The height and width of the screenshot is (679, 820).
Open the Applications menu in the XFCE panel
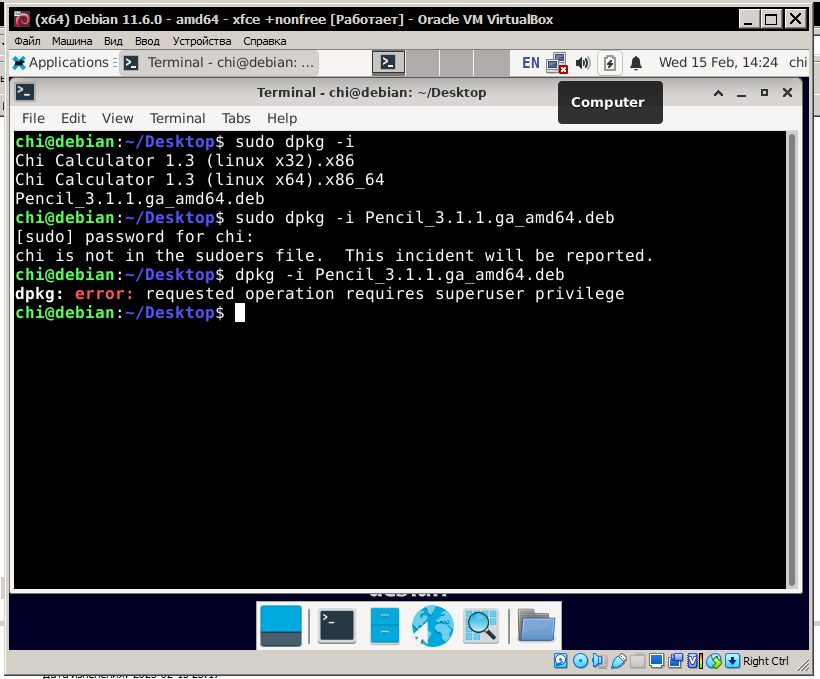pos(60,63)
